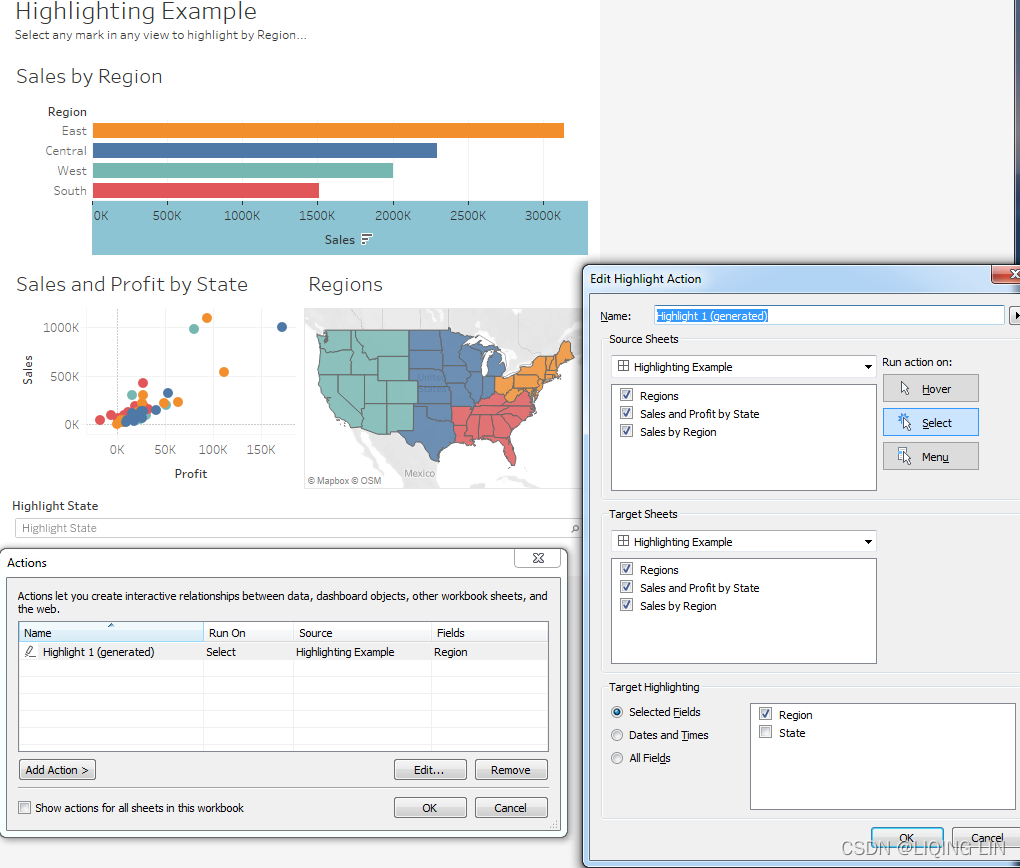Uncheck Sales and Profit by State source sheet
Image resolution: width=1020 pixels, height=868 pixels.
[626, 413]
